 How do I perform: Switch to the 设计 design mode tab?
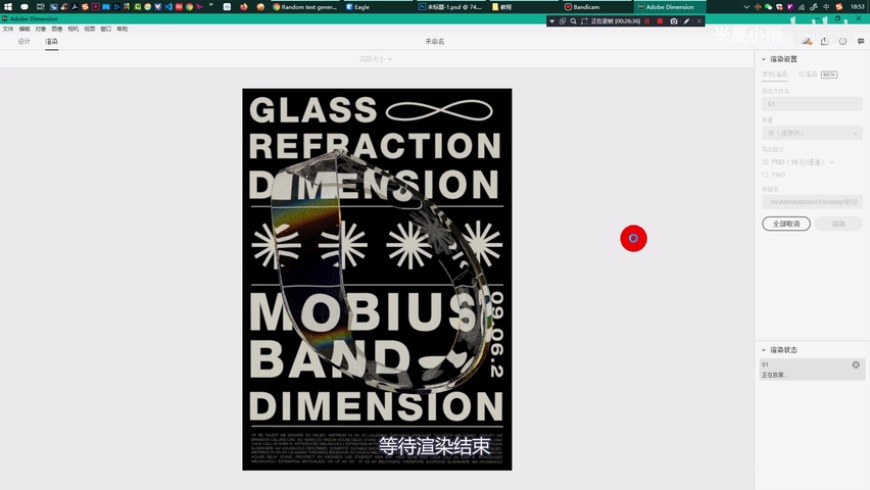click(x=24, y=42)
